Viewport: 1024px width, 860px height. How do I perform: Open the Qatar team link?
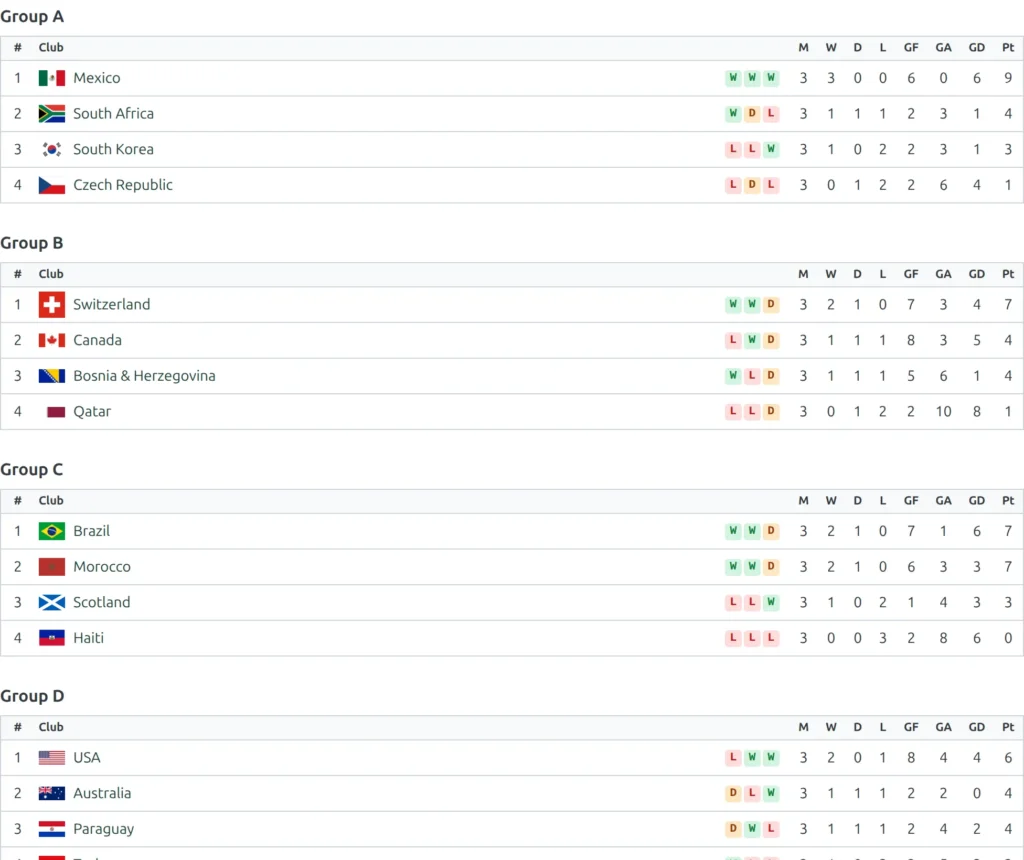(x=92, y=412)
